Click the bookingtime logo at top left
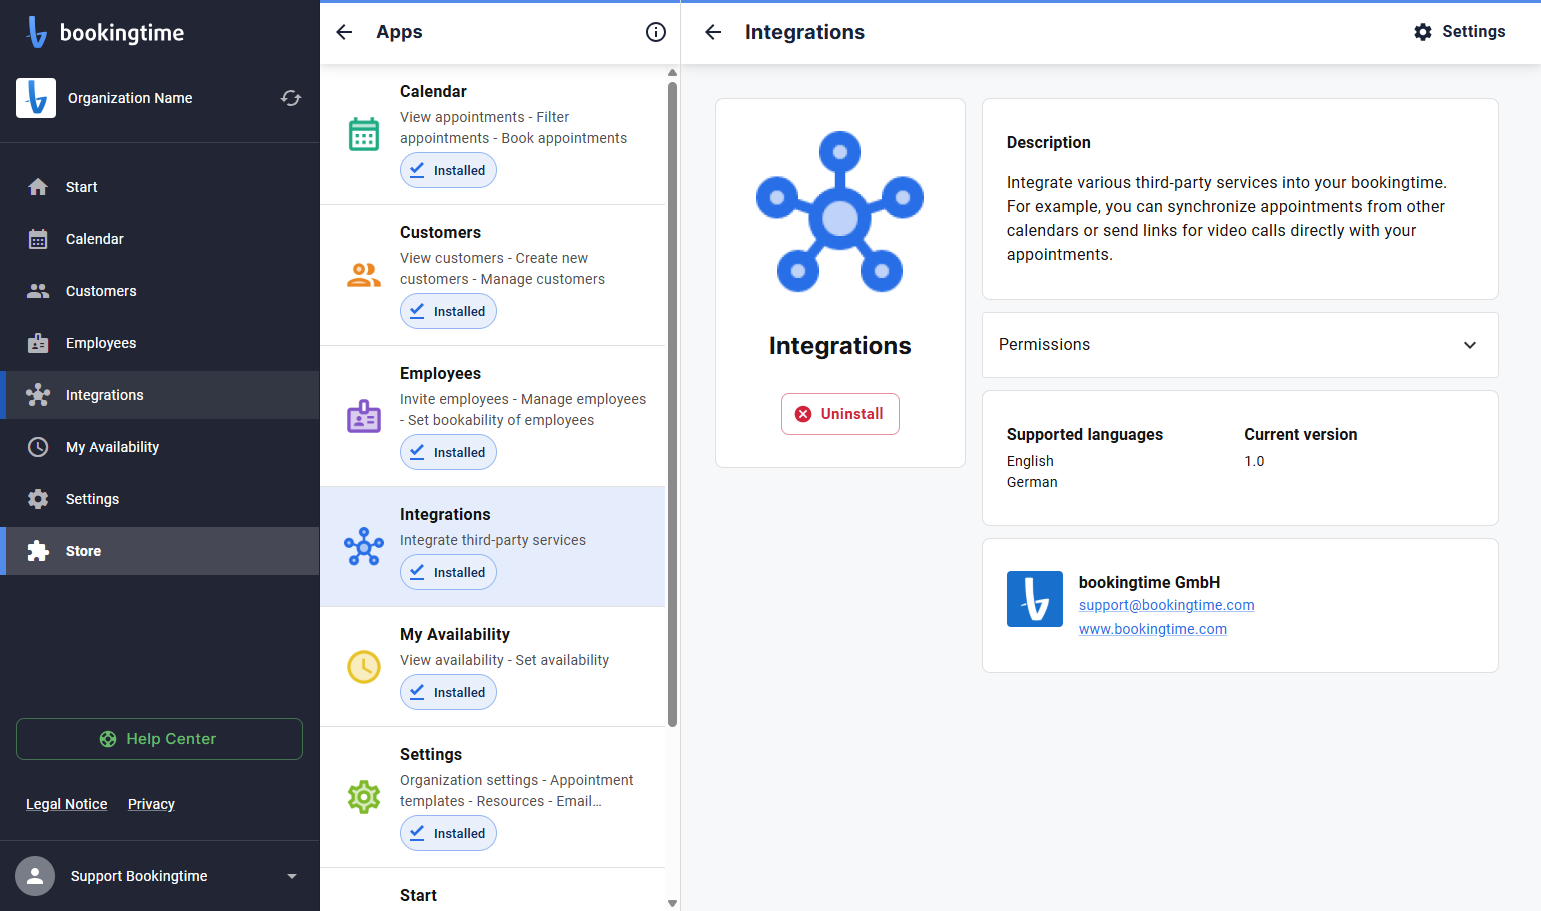Viewport: 1541px width, 911px height. (105, 32)
